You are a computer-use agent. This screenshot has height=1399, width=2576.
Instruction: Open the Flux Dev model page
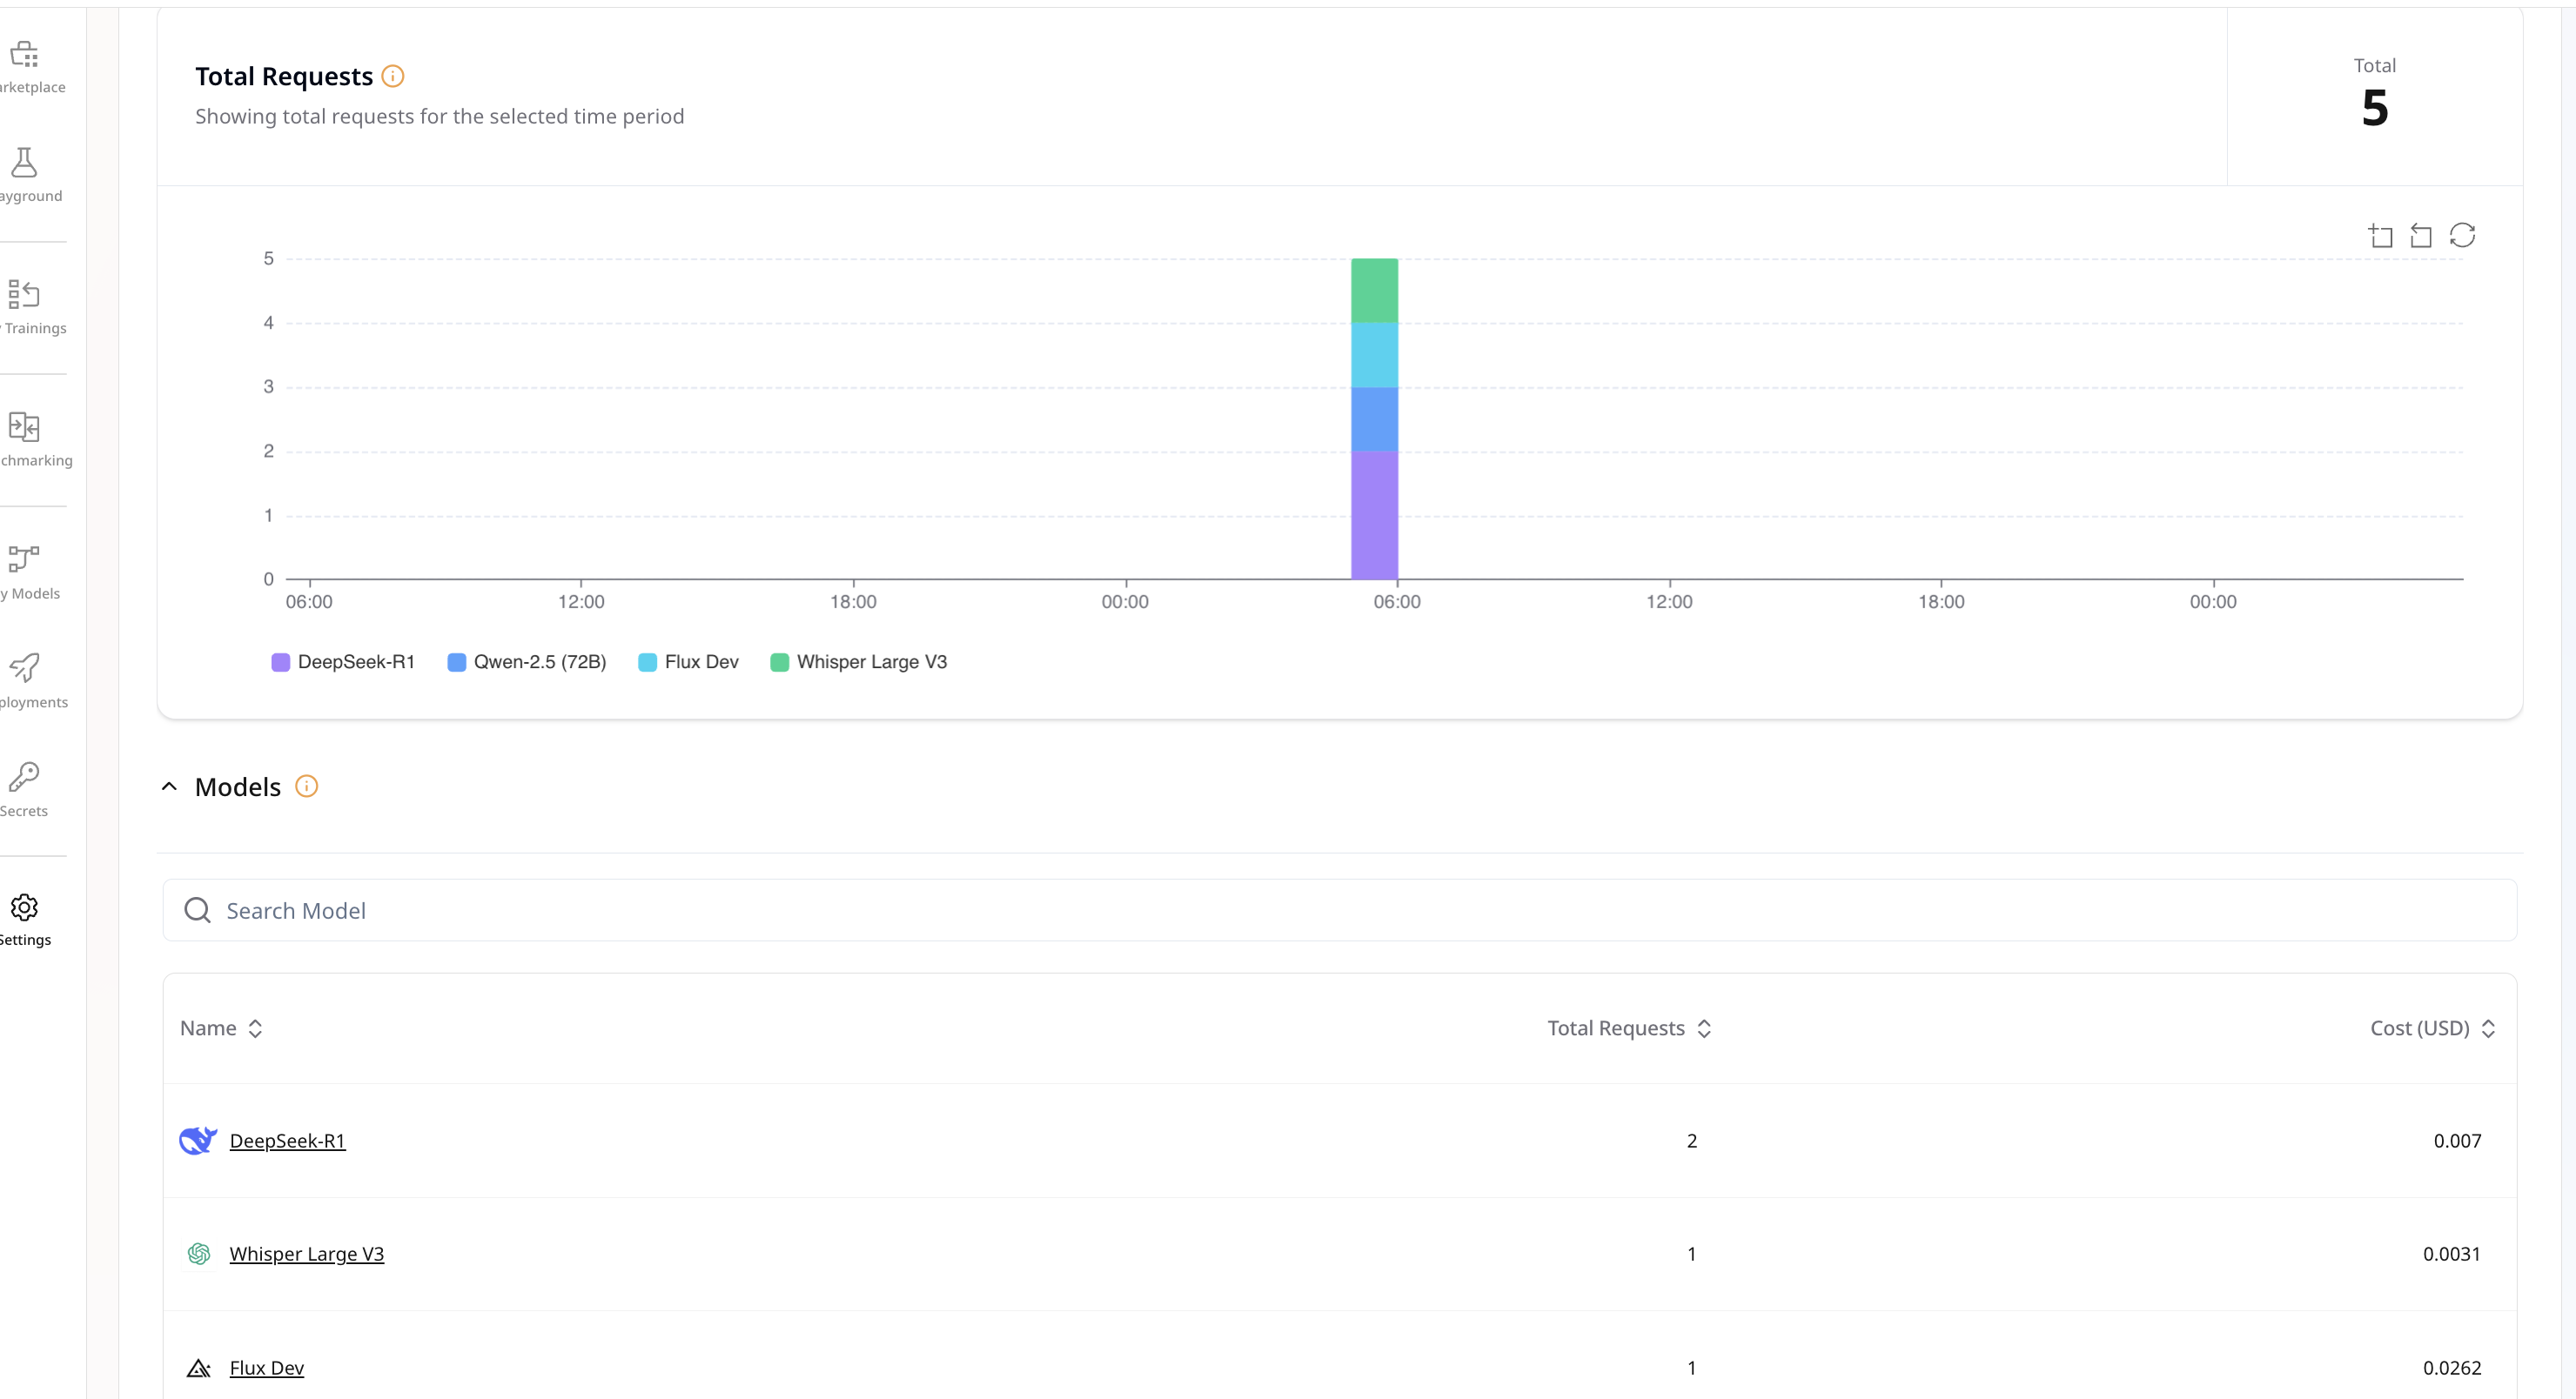pos(265,1368)
